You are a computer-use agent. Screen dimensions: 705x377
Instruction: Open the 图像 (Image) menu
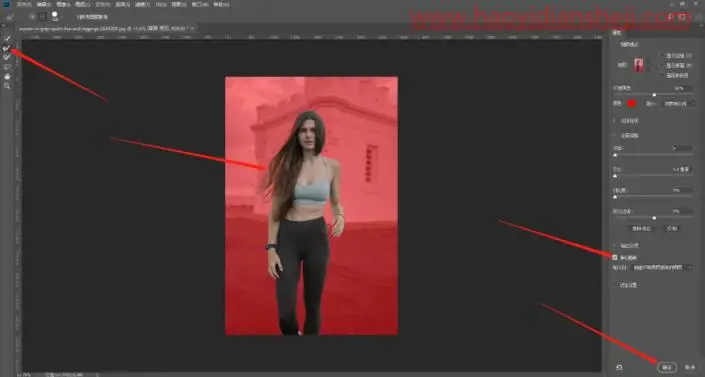tap(63, 4)
